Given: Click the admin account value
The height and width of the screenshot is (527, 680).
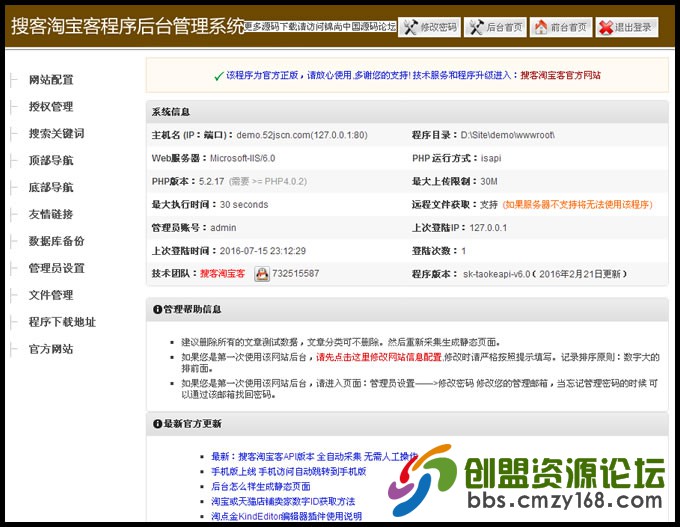Looking at the screenshot, I should coord(223,228).
